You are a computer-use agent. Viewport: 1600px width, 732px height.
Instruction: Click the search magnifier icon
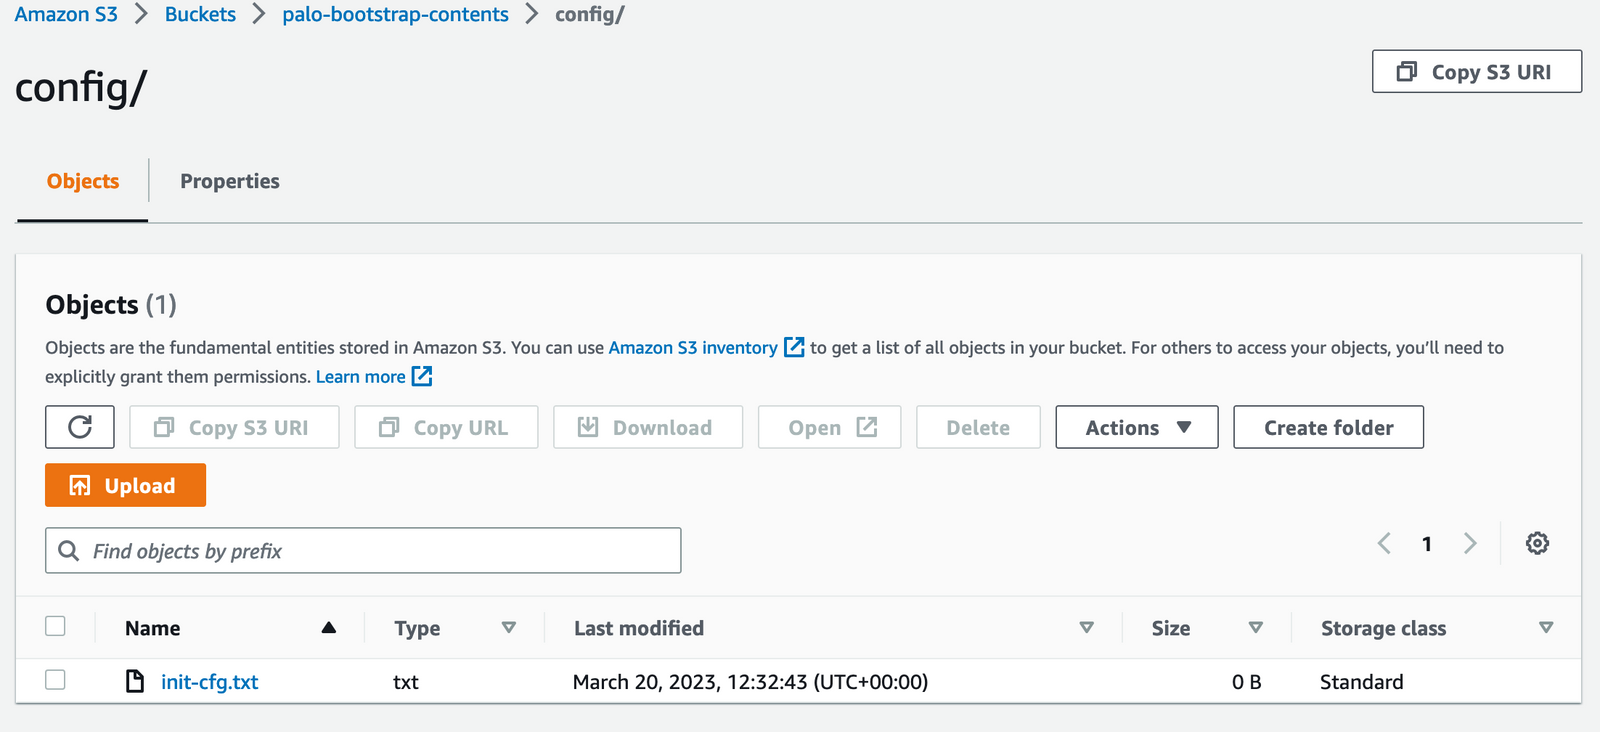coord(69,551)
